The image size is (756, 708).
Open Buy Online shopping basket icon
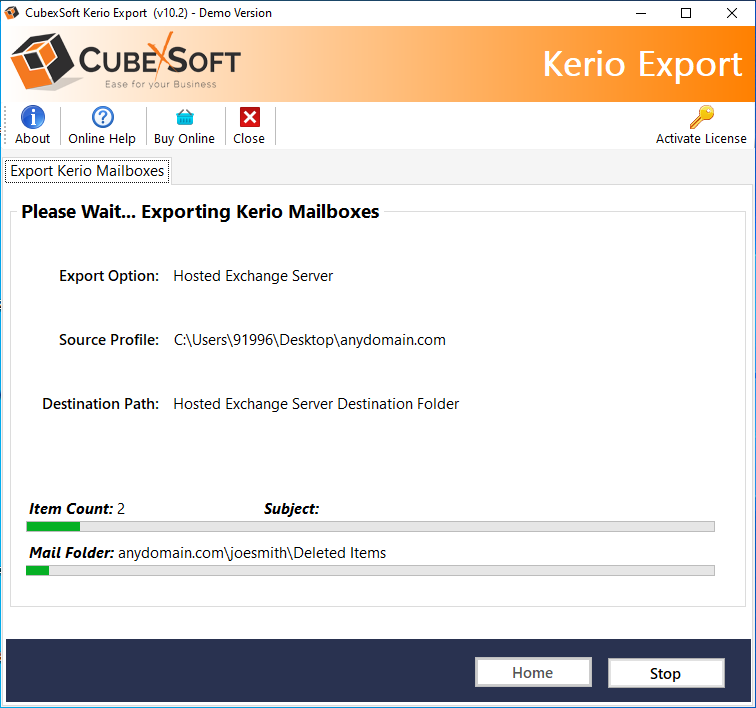click(184, 118)
